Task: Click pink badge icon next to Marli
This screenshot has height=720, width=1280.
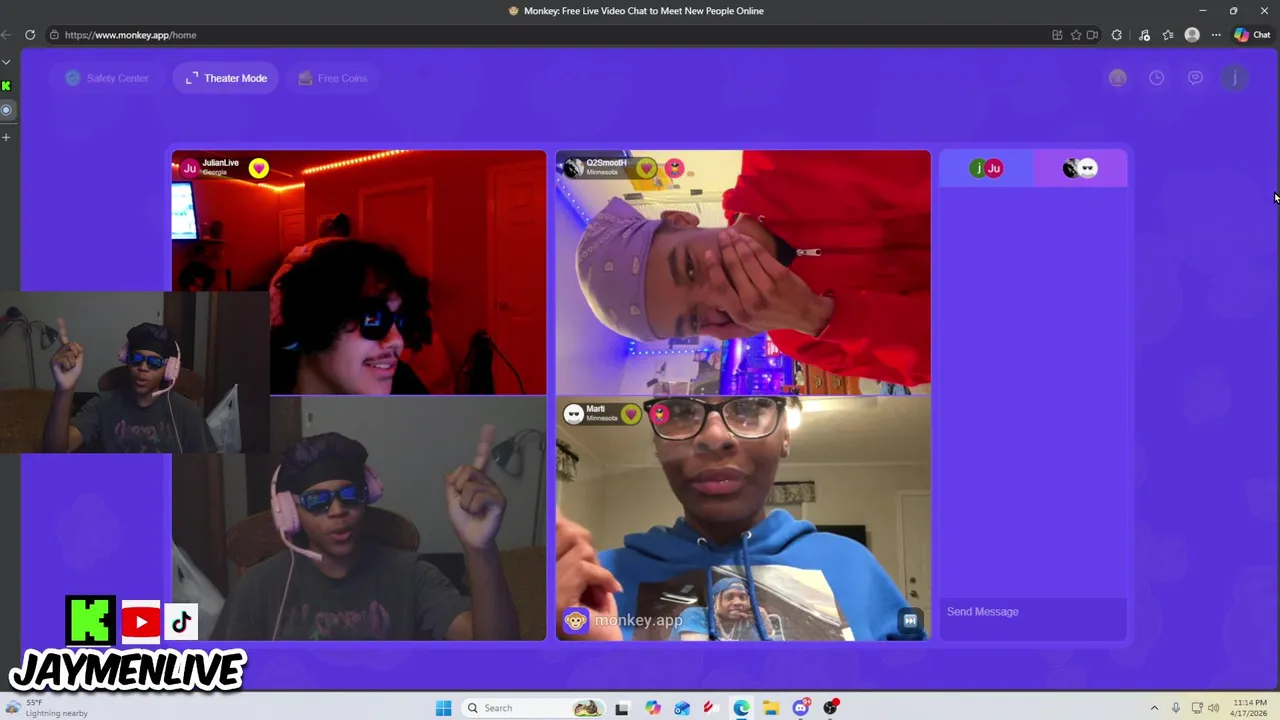Action: 659,414
